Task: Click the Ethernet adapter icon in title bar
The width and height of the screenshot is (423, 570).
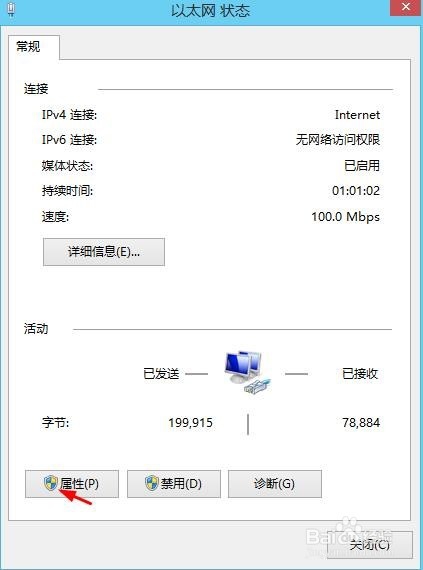Action: 12,9
